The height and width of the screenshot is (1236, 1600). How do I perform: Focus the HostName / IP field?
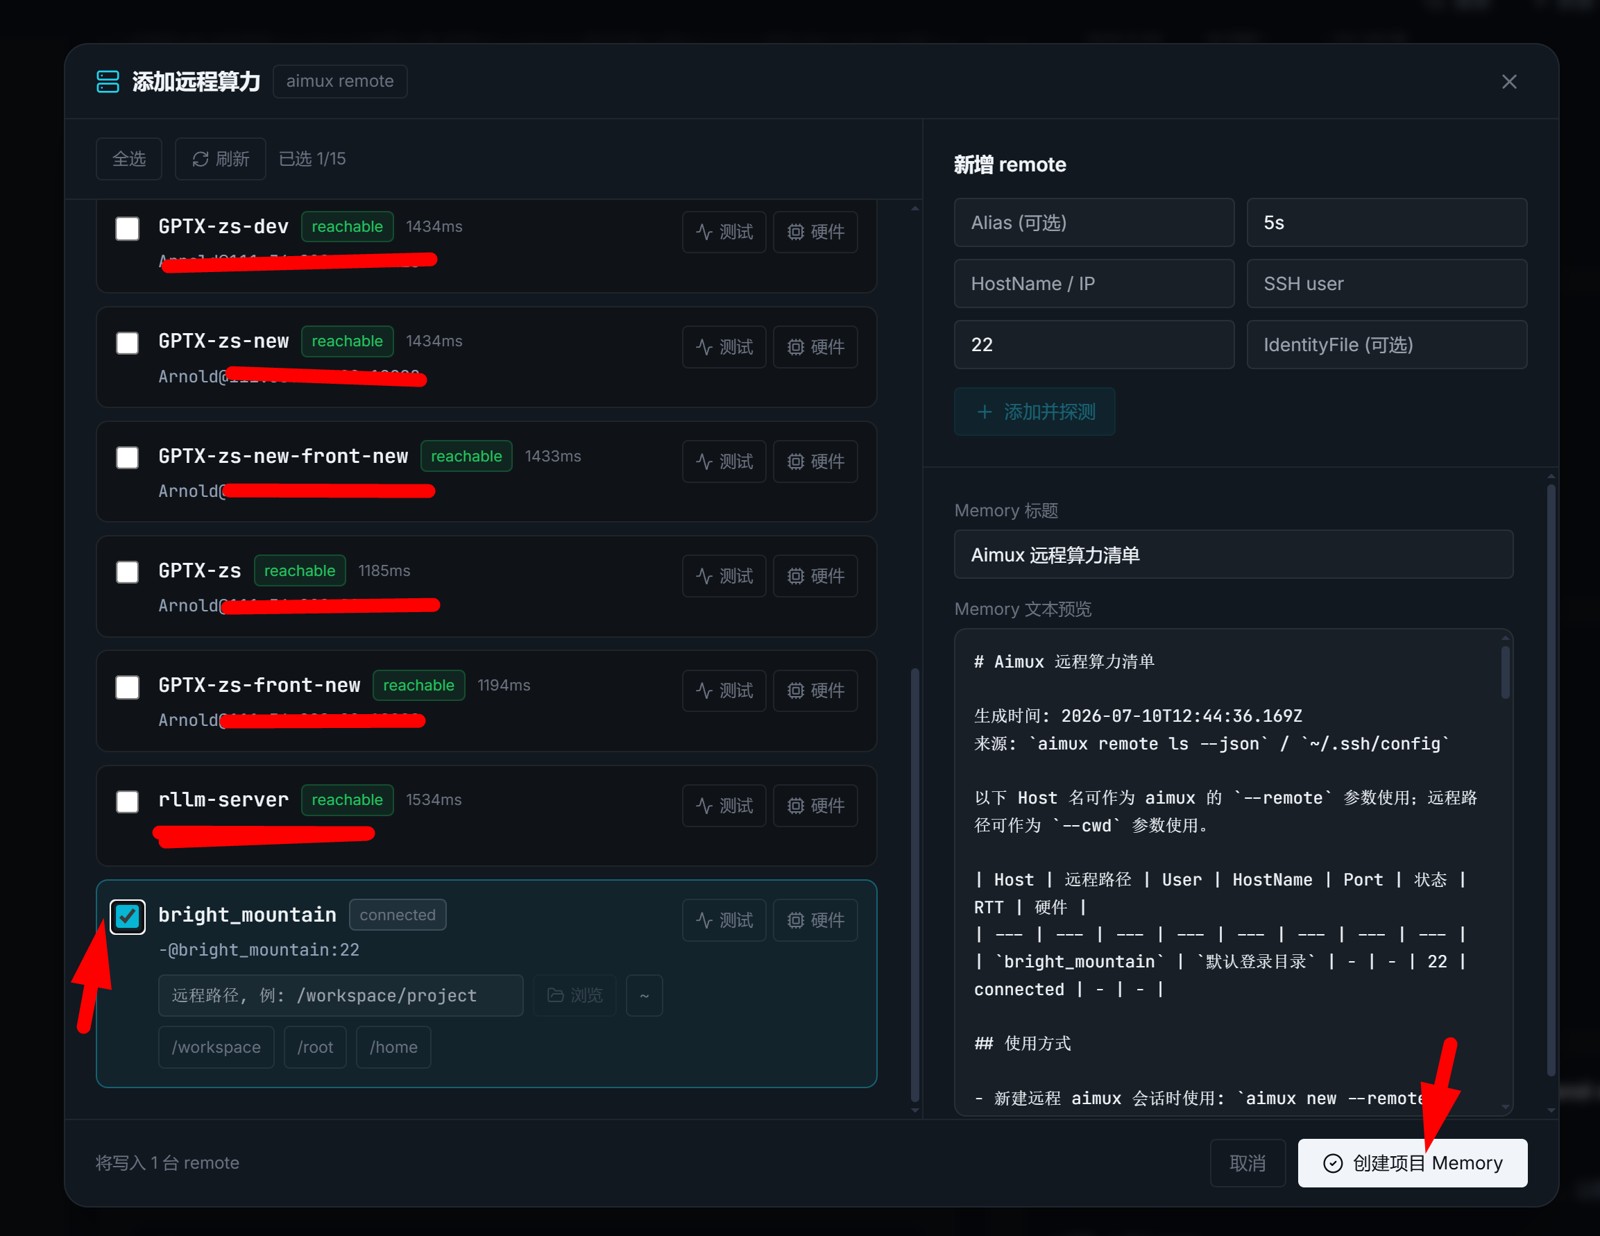[1094, 284]
